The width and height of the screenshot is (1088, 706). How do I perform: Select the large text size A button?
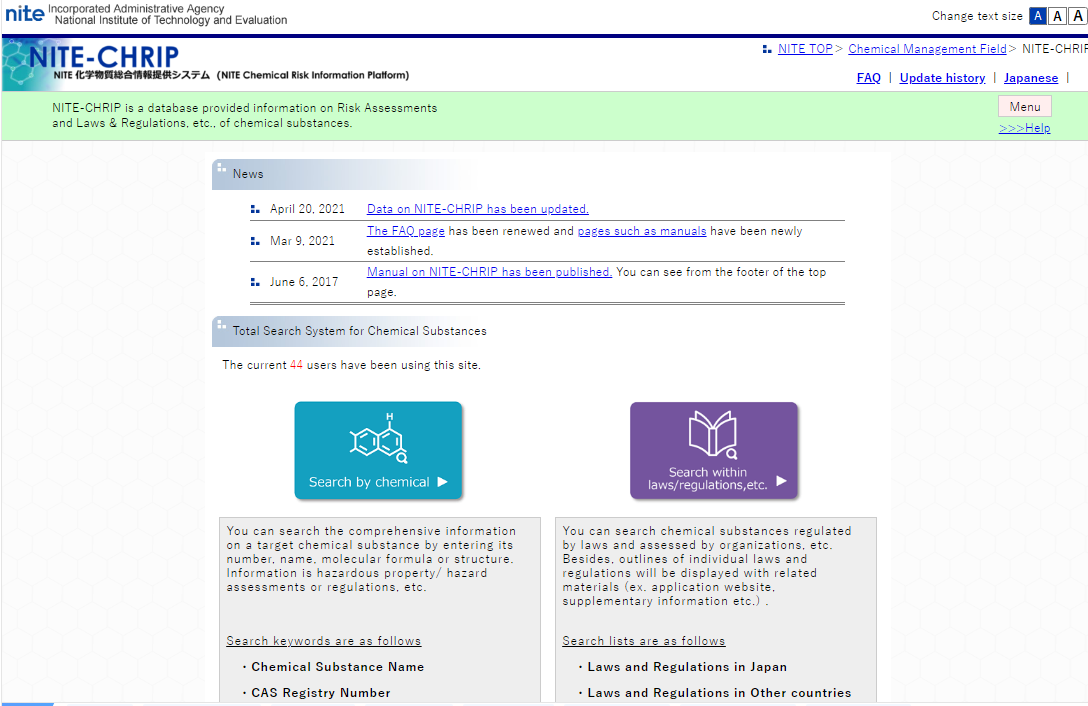click(x=1076, y=16)
